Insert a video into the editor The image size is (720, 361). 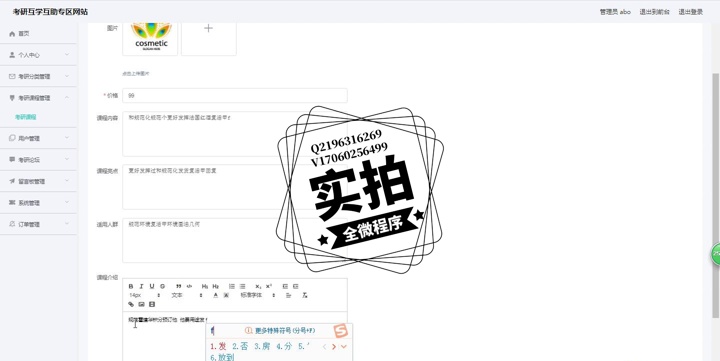[152, 304]
